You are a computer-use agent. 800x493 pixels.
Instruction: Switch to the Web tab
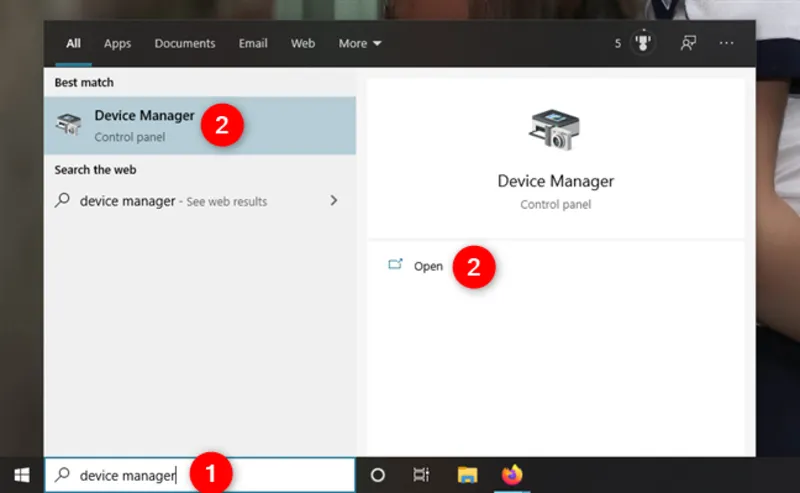pyautogui.click(x=303, y=43)
